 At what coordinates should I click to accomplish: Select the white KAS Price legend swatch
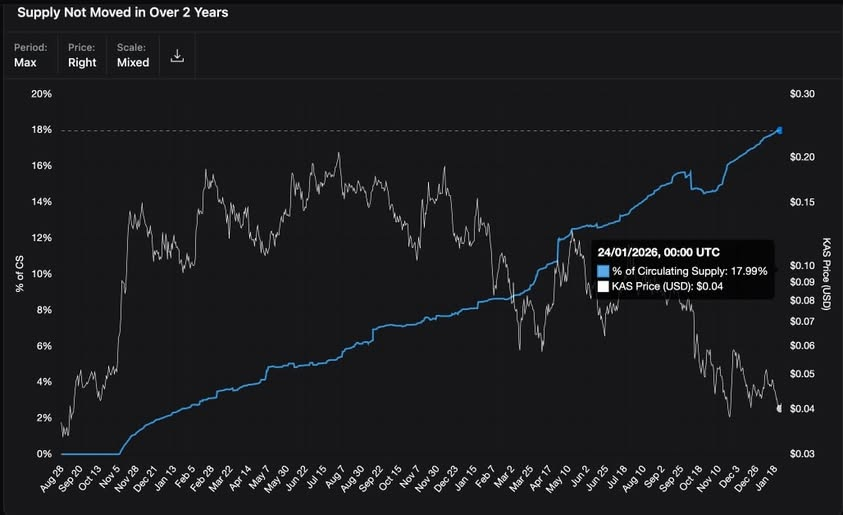pos(603,287)
